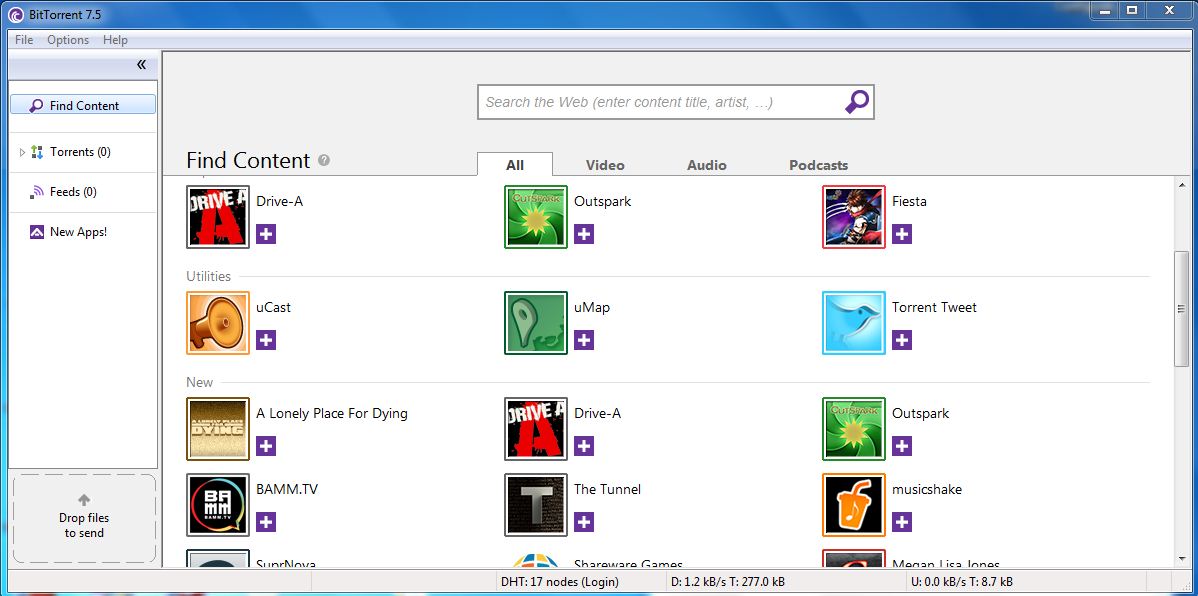Click The Tunnel title text

pyautogui.click(x=607, y=489)
